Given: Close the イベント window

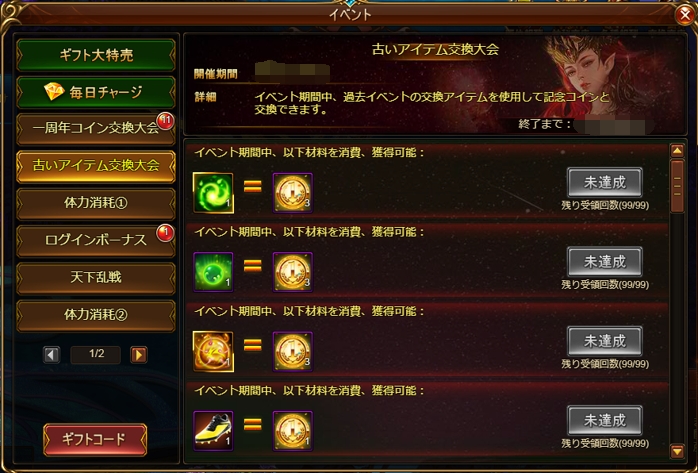Looking at the screenshot, I should click(686, 15).
